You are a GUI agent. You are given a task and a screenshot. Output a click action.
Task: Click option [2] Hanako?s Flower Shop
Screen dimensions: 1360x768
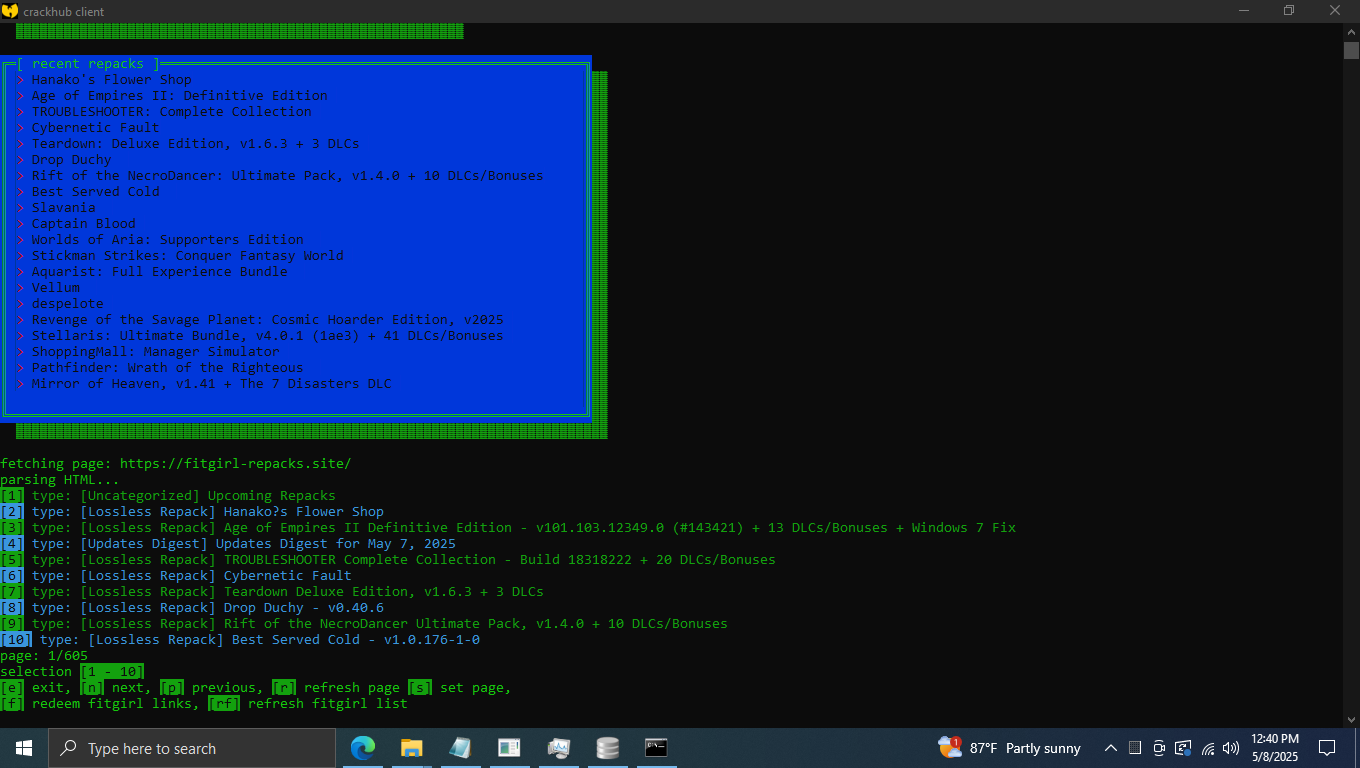pos(192,511)
